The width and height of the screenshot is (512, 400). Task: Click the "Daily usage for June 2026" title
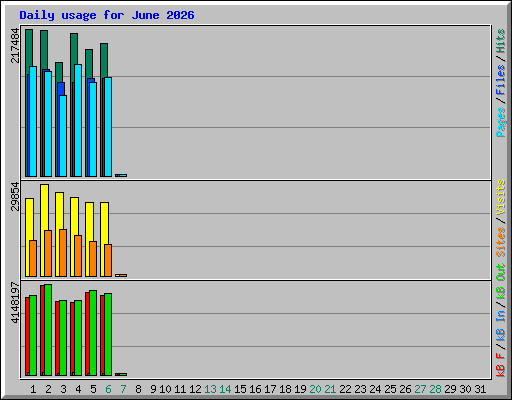(x=107, y=15)
